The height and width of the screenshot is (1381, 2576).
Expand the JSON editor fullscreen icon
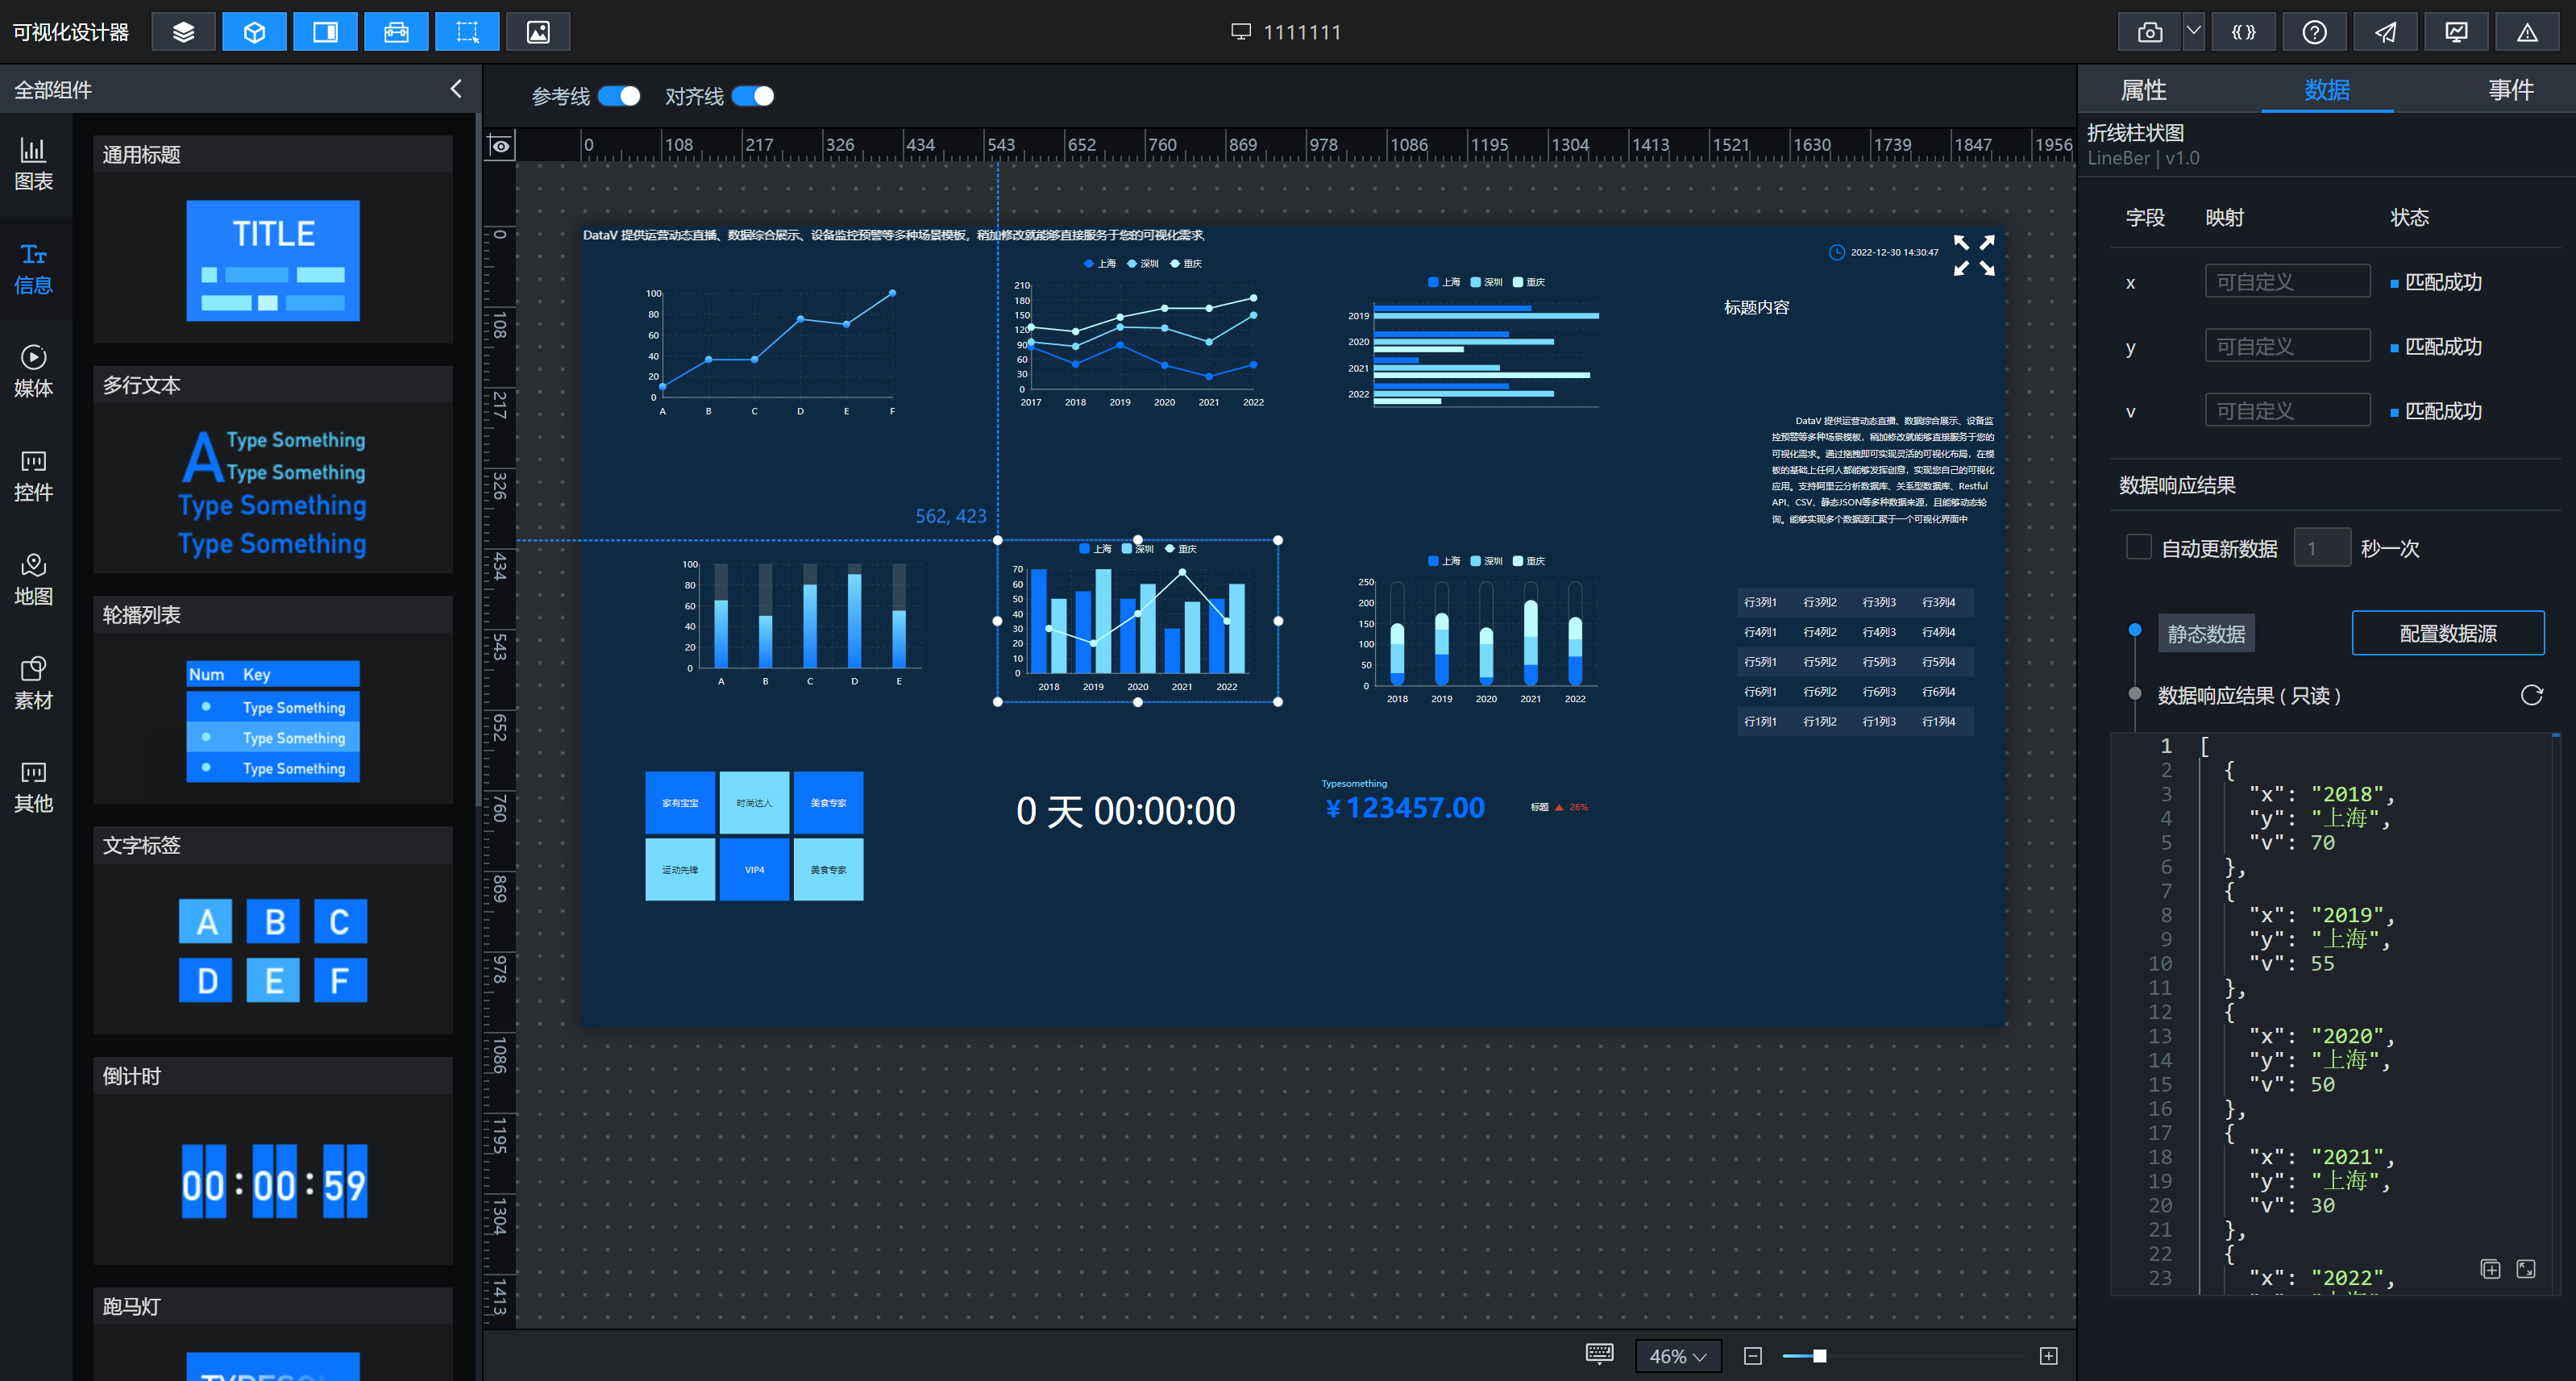[x=2525, y=1268]
